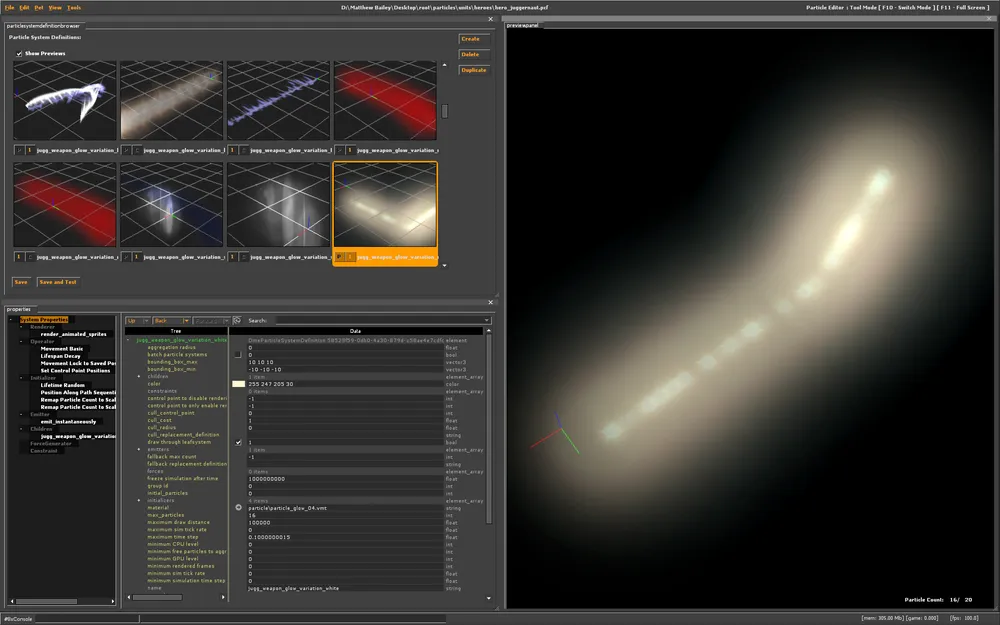This screenshot has height=625, width=1000.
Task: Click the material picker icon next to particle_glow_04.vmt
Action: point(238,508)
